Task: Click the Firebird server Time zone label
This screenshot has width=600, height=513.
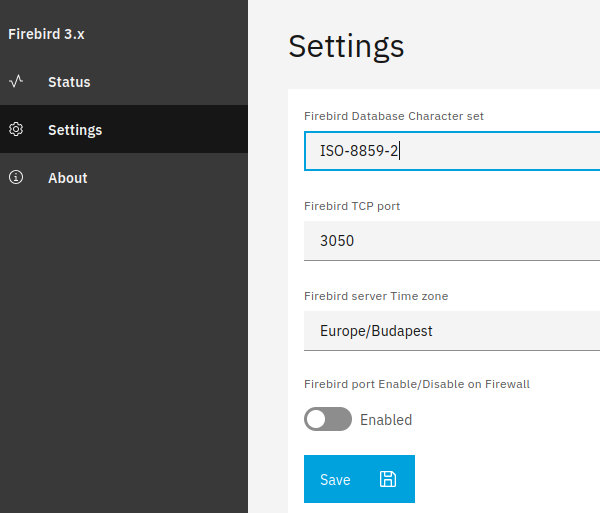Action: pyautogui.click(x=375, y=296)
